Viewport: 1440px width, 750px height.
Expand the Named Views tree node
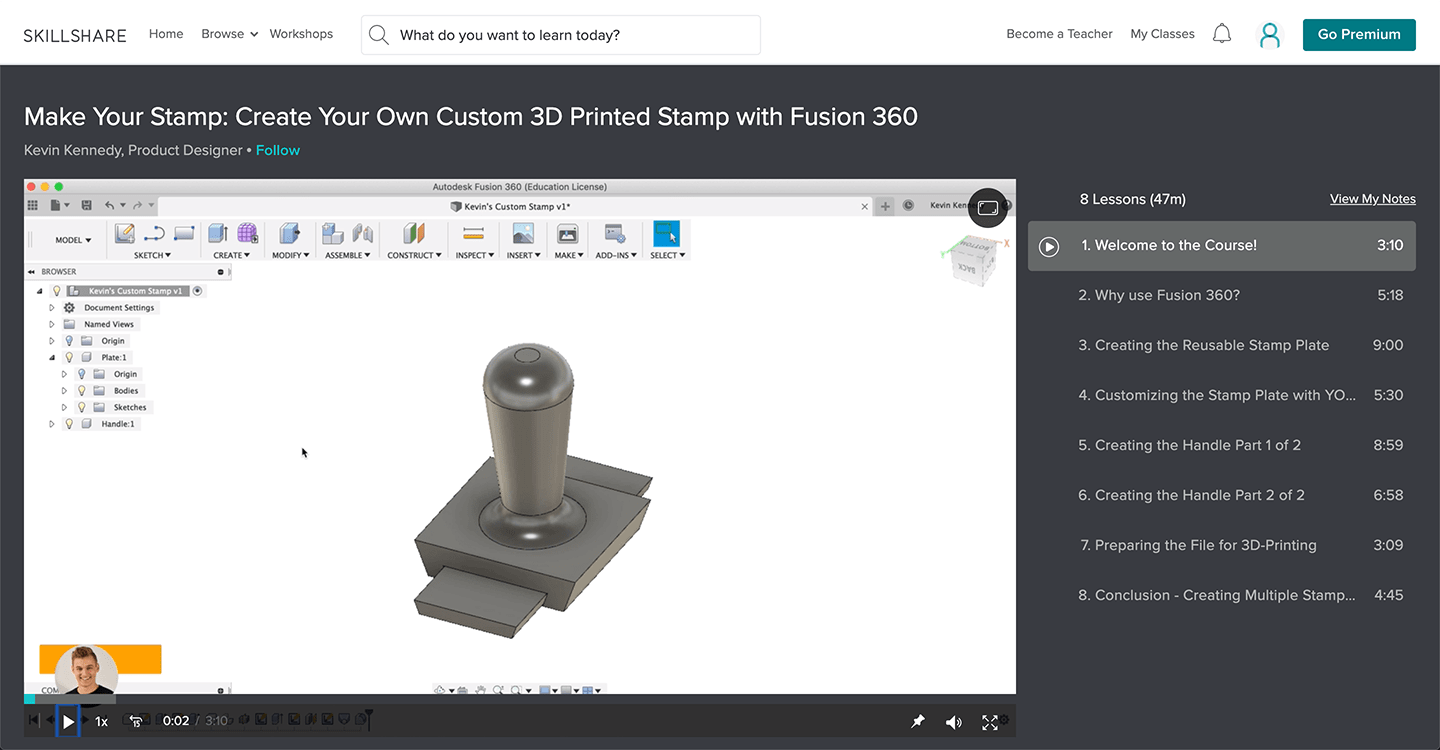(52, 324)
